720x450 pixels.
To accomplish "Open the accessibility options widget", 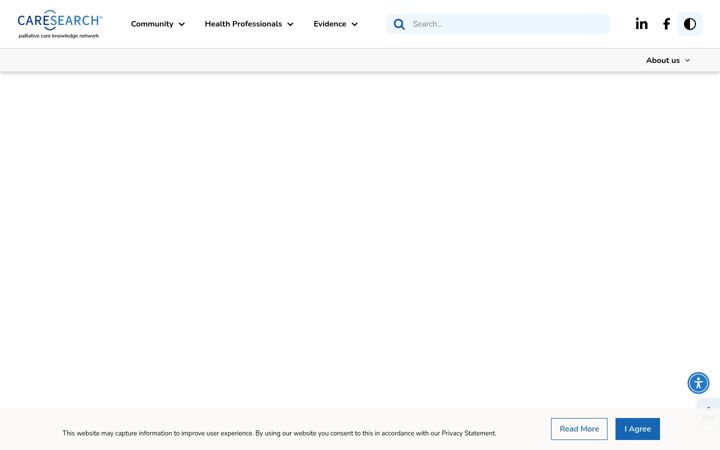I will [x=698, y=383].
